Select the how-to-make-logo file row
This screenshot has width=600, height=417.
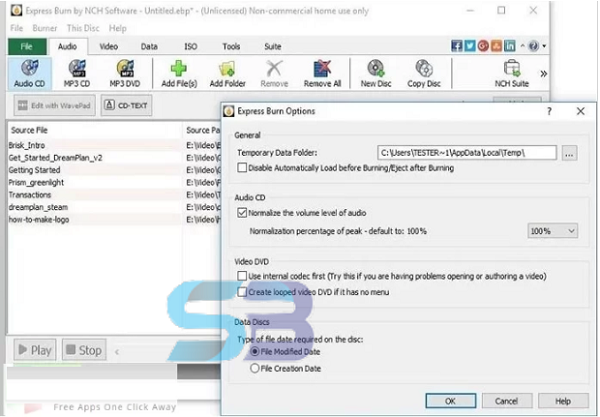point(95,220)
